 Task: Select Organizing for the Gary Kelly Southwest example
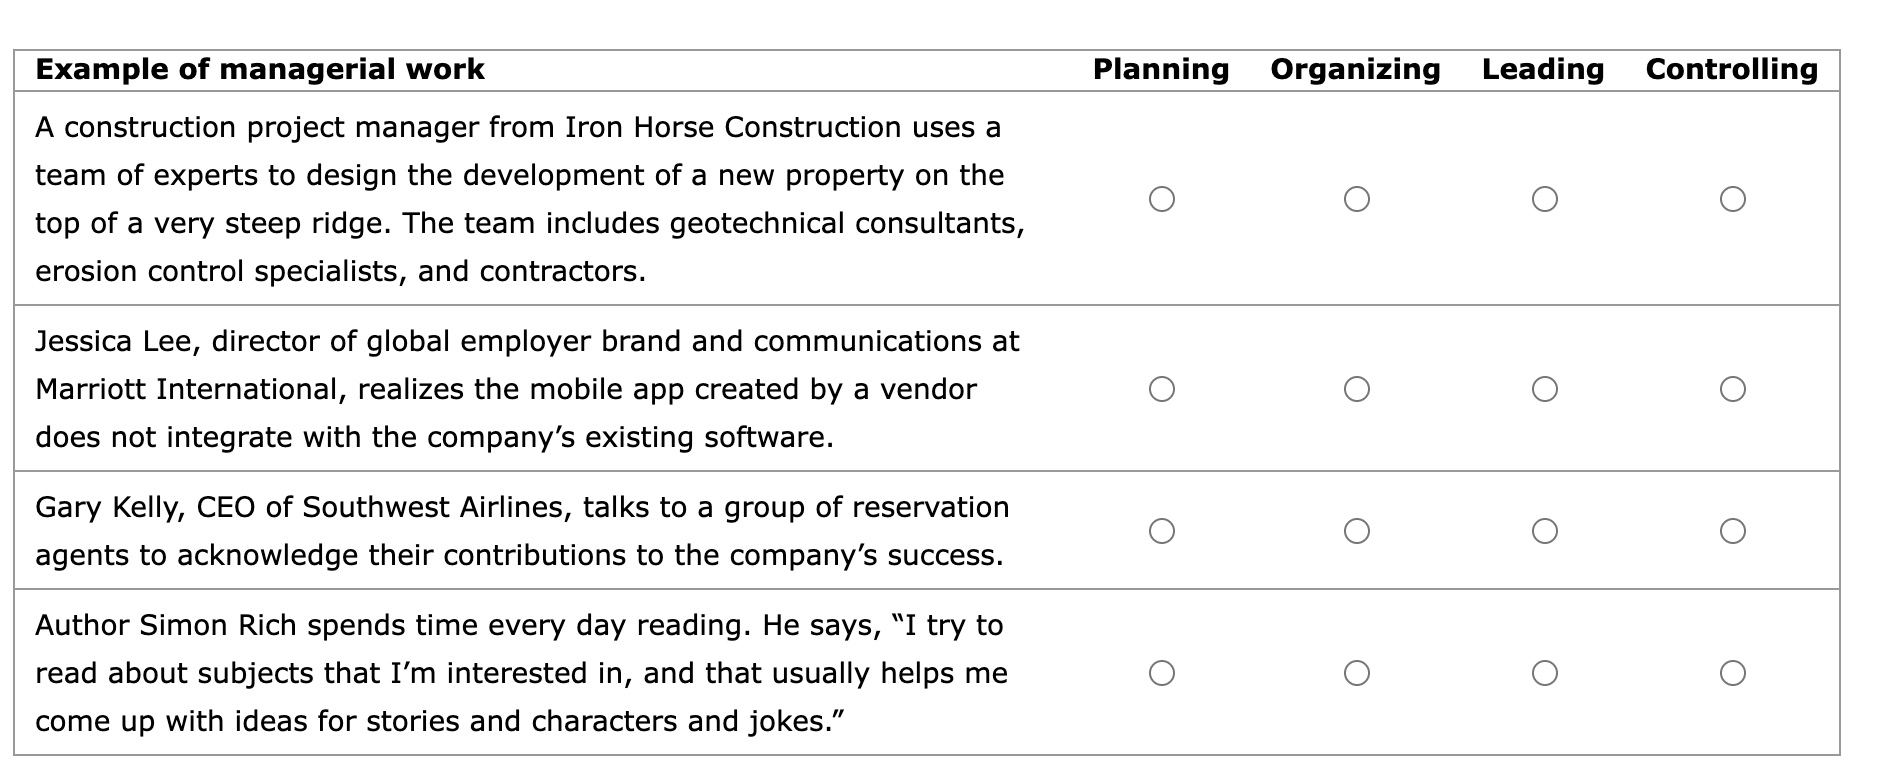coord(1355,530)
